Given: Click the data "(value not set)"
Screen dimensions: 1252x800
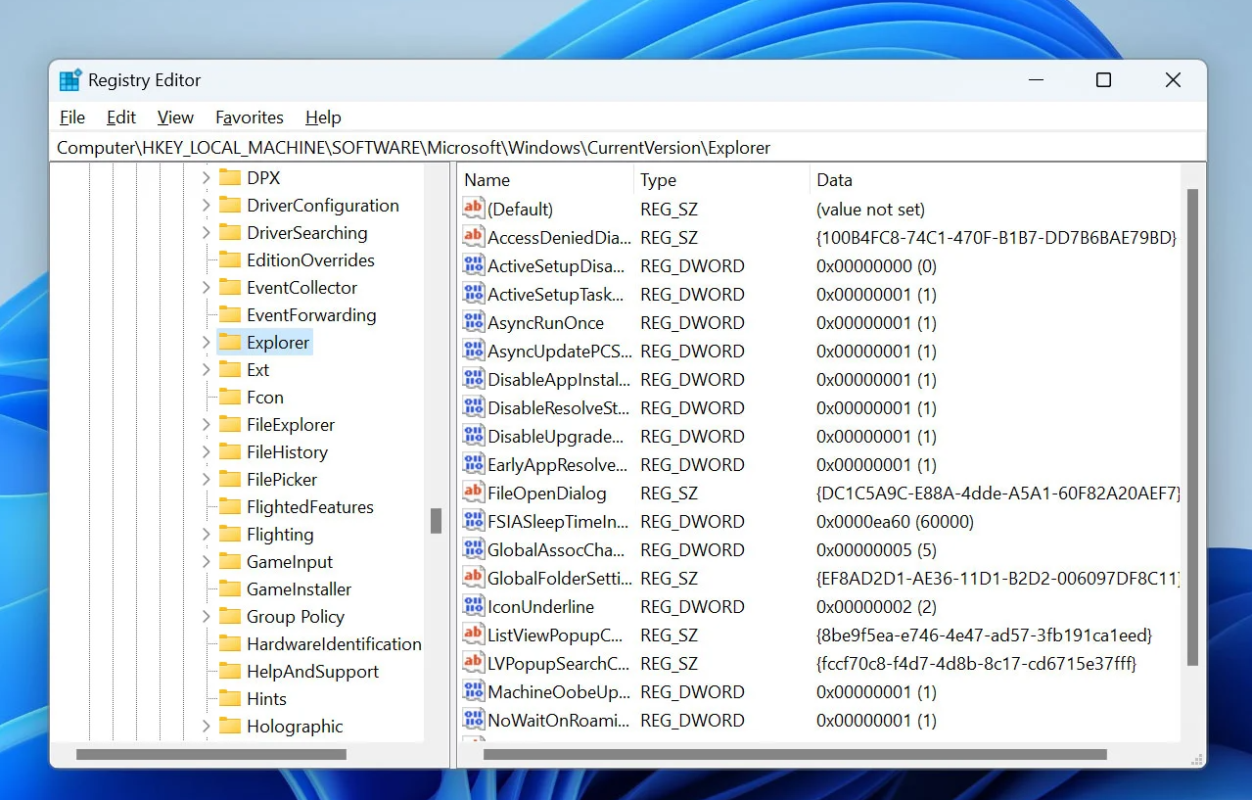Looking at the screenshot, I should point(871,209).
